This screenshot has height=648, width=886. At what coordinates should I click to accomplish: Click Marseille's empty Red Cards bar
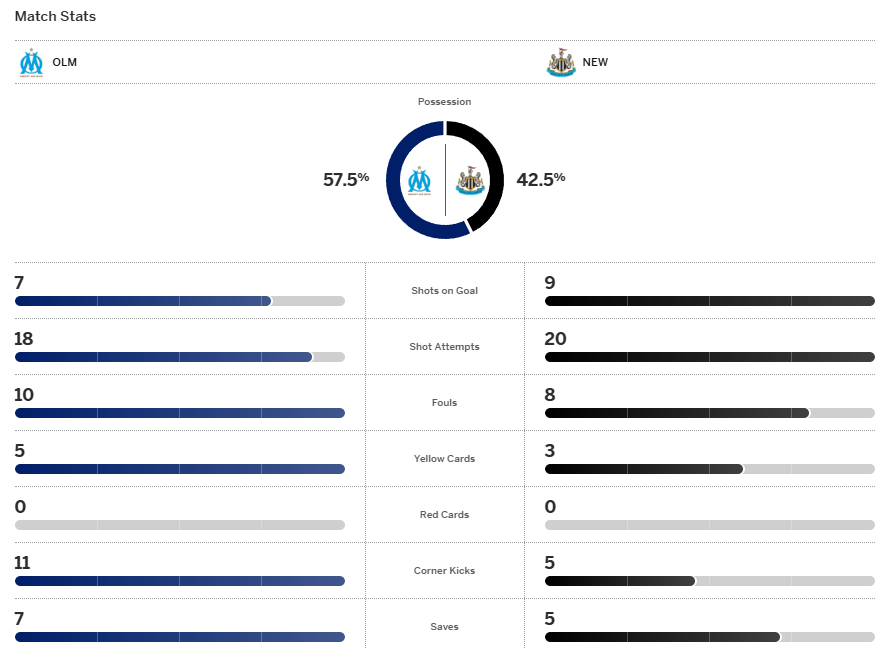[179, 525]
